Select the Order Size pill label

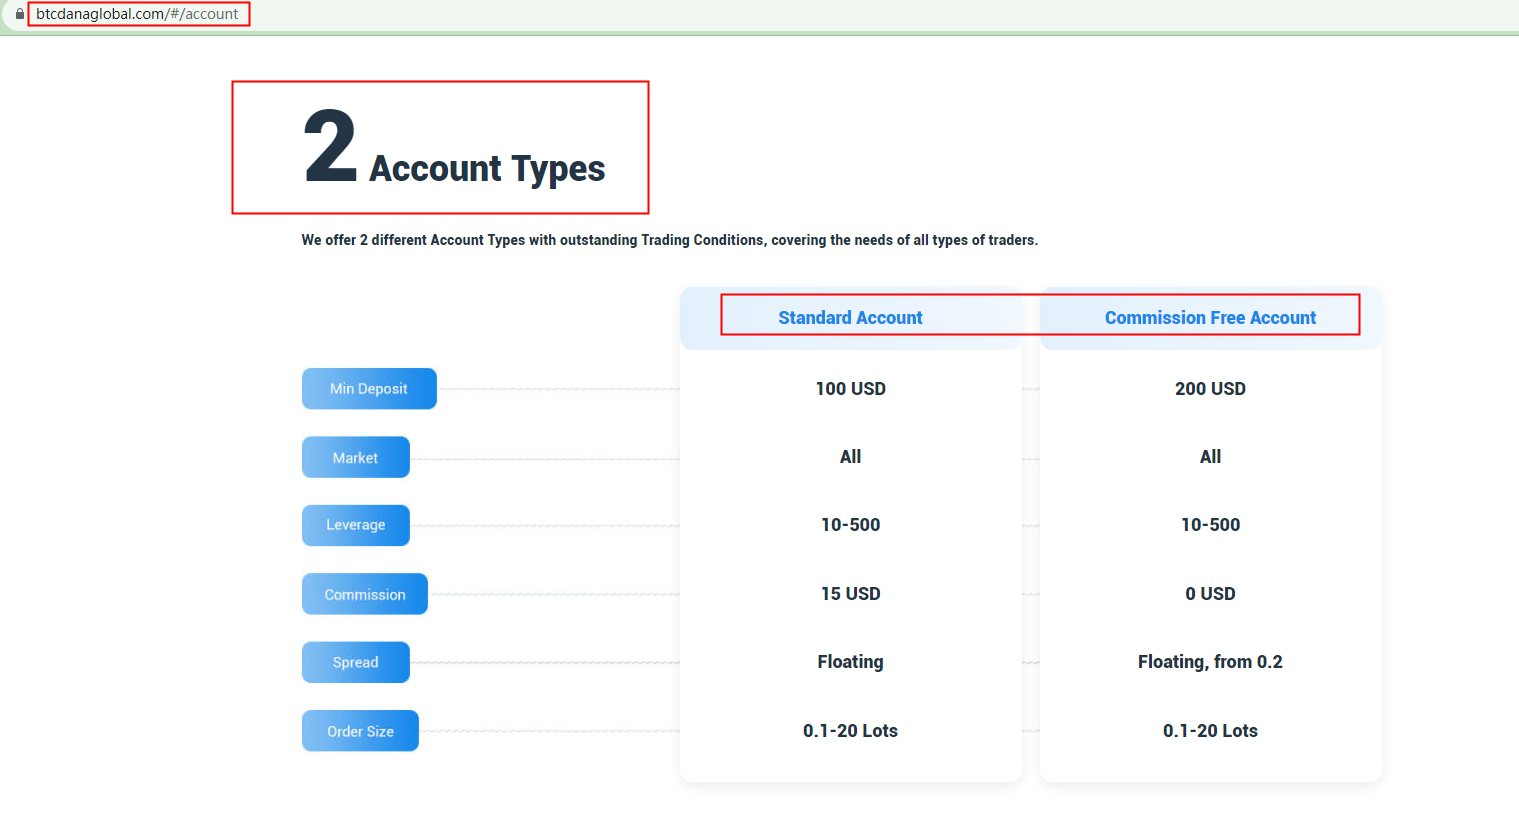pos(360,730)
